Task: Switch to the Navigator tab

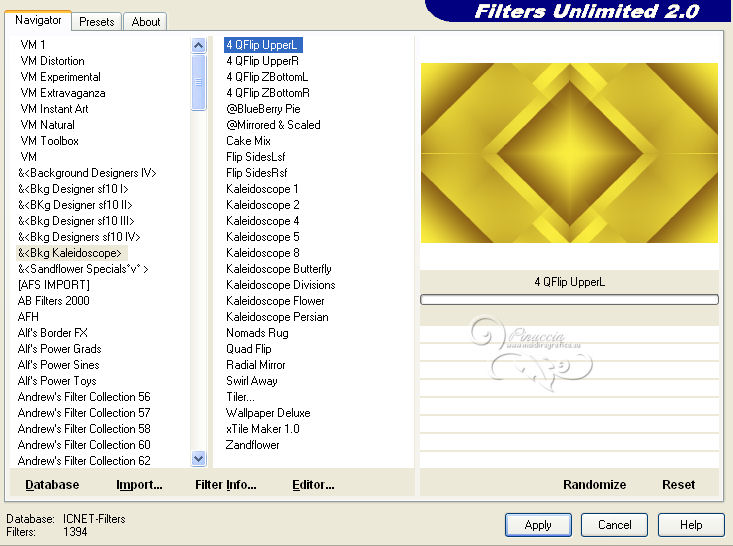Action: 38,20
